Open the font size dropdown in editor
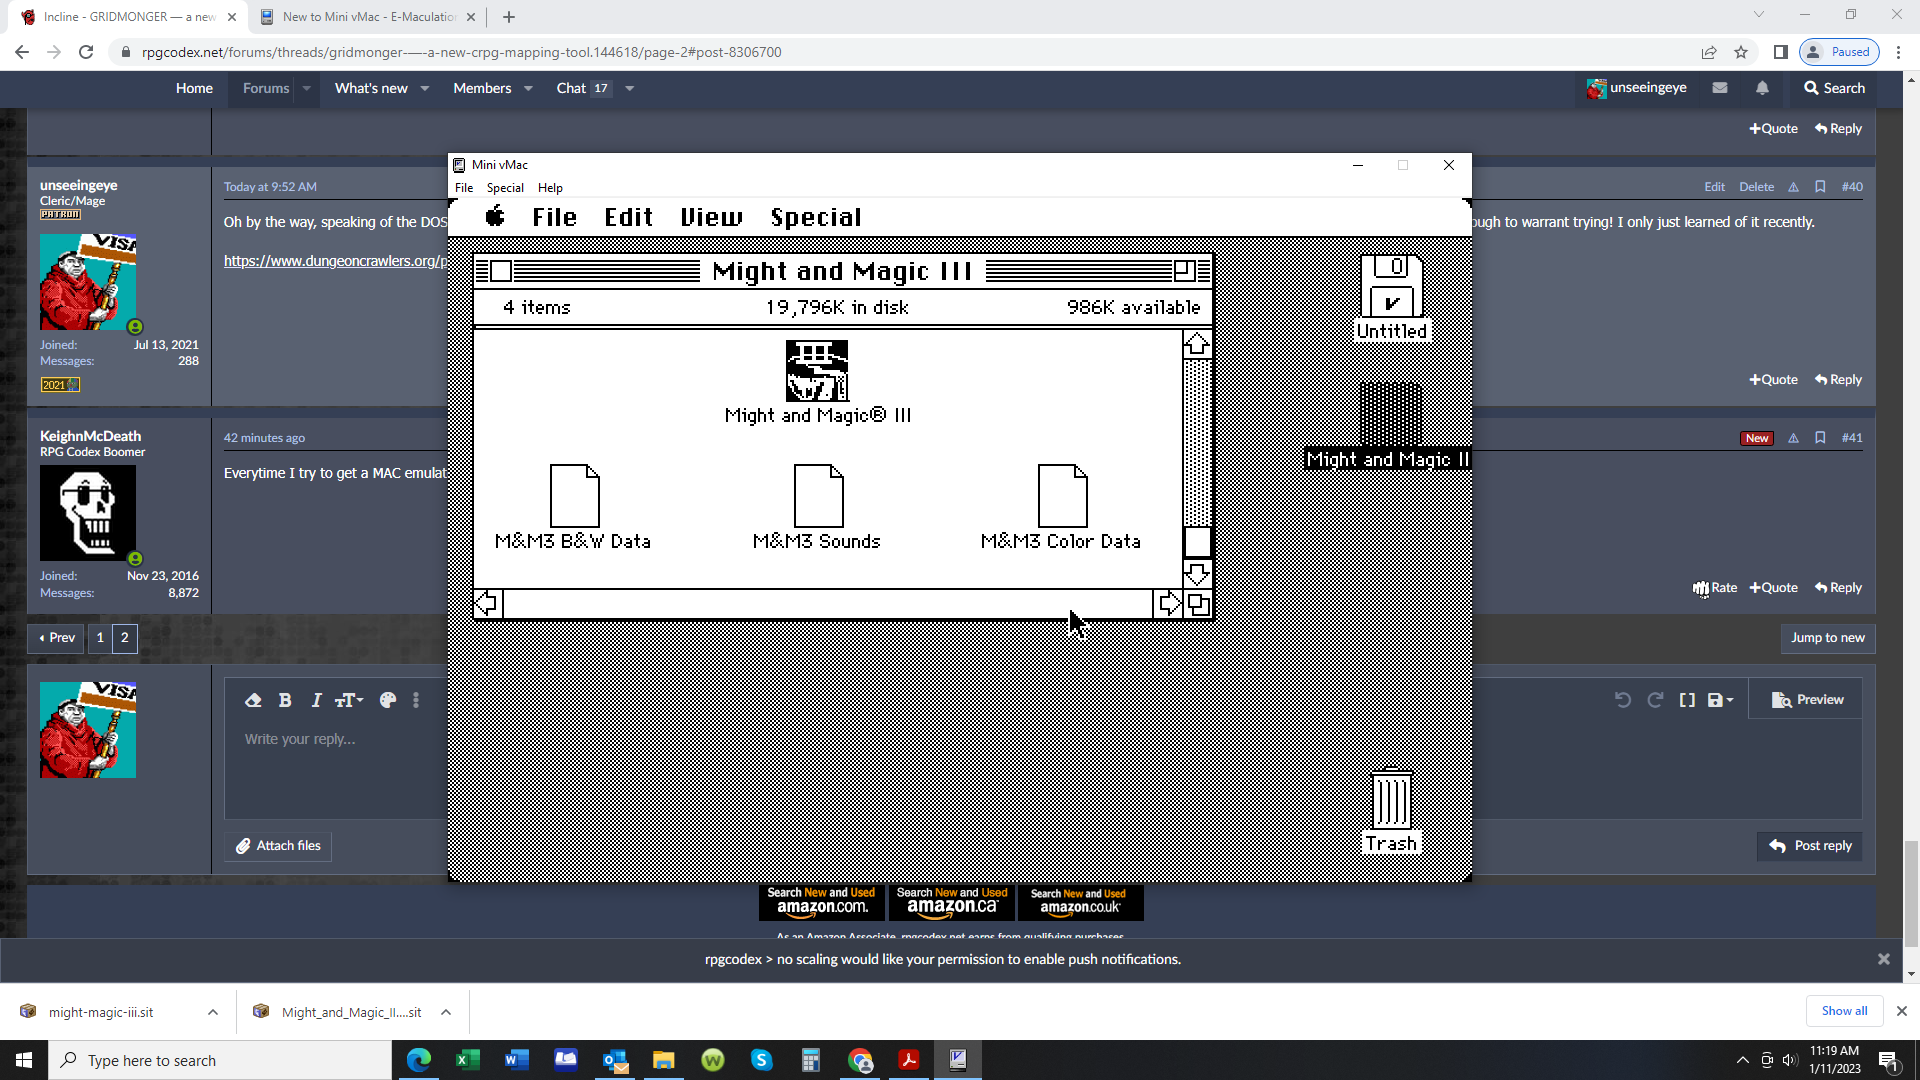The image size is (1920, 1080). coord(349,700)
